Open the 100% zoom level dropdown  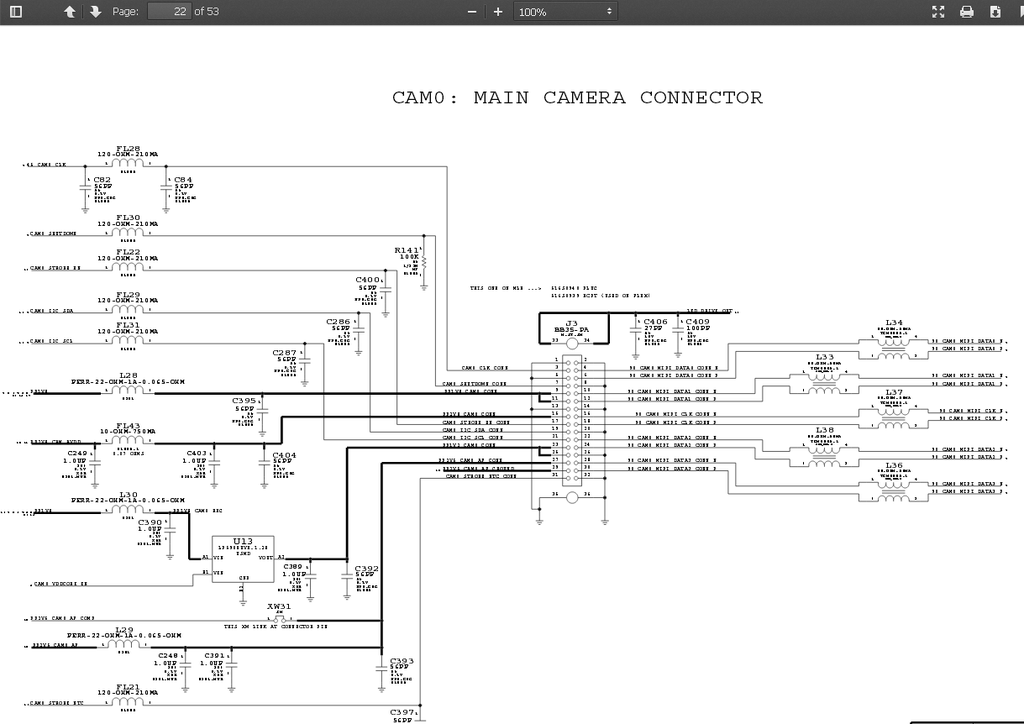tap(565, 12)
